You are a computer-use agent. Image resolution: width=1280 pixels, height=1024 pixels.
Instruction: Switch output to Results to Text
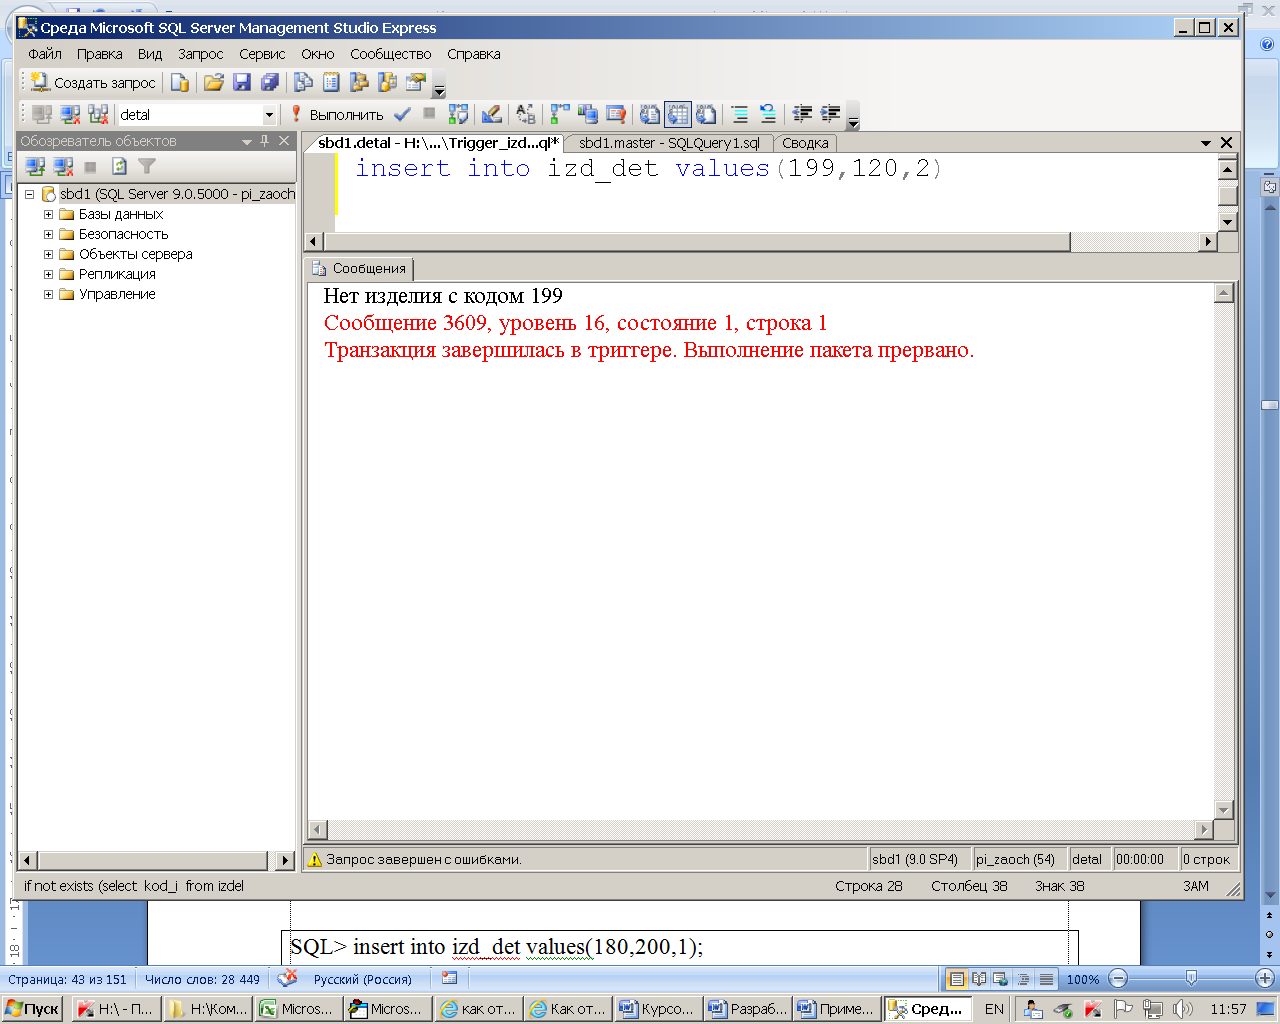[x=650, y=115]
